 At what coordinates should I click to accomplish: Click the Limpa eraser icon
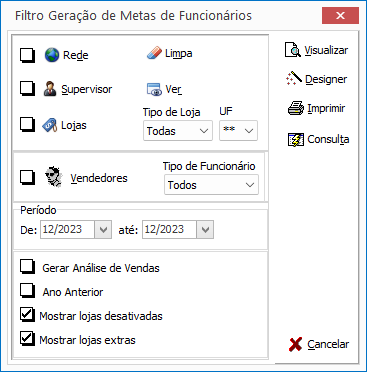(x=154, y=53)
